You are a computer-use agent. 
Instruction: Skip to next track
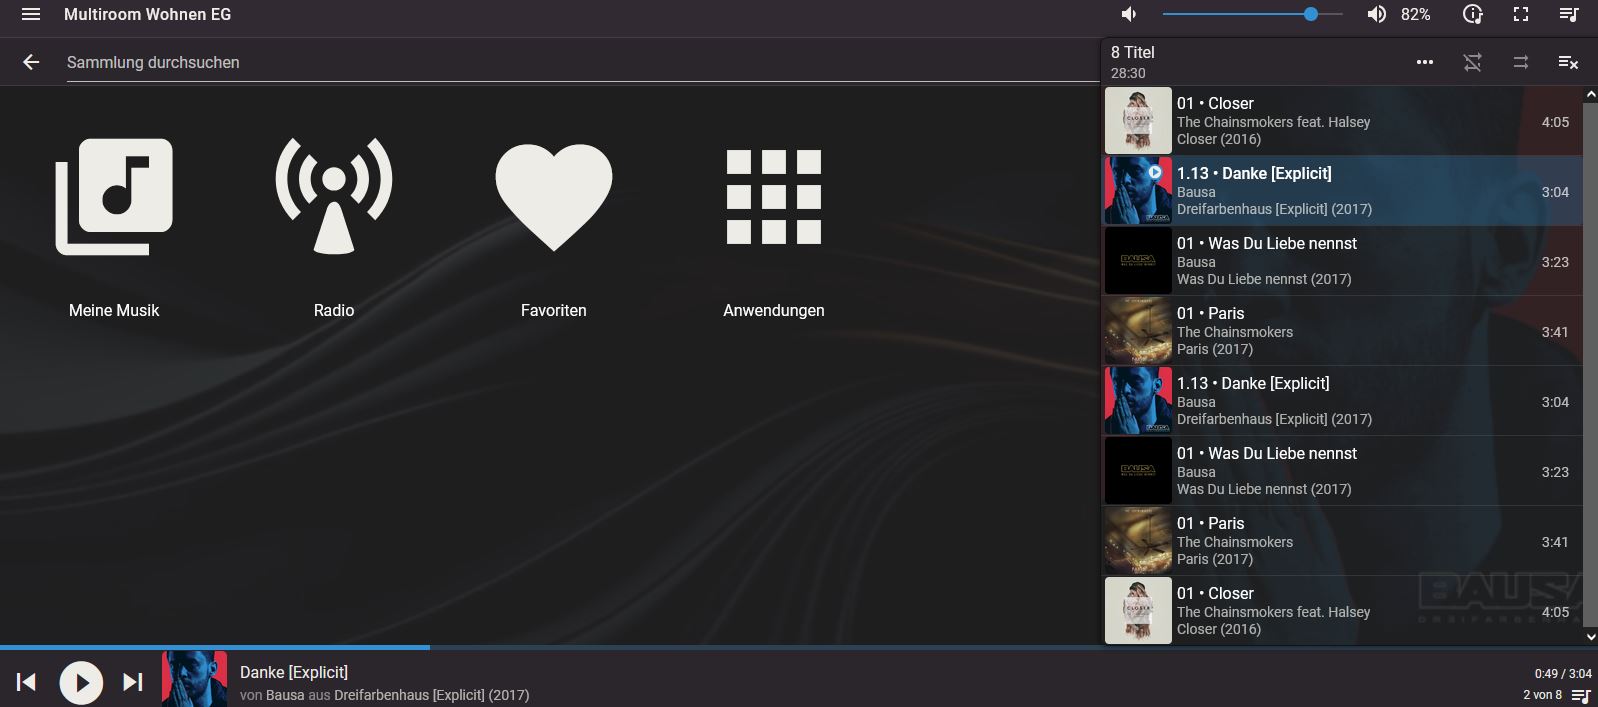pos(132,682)
